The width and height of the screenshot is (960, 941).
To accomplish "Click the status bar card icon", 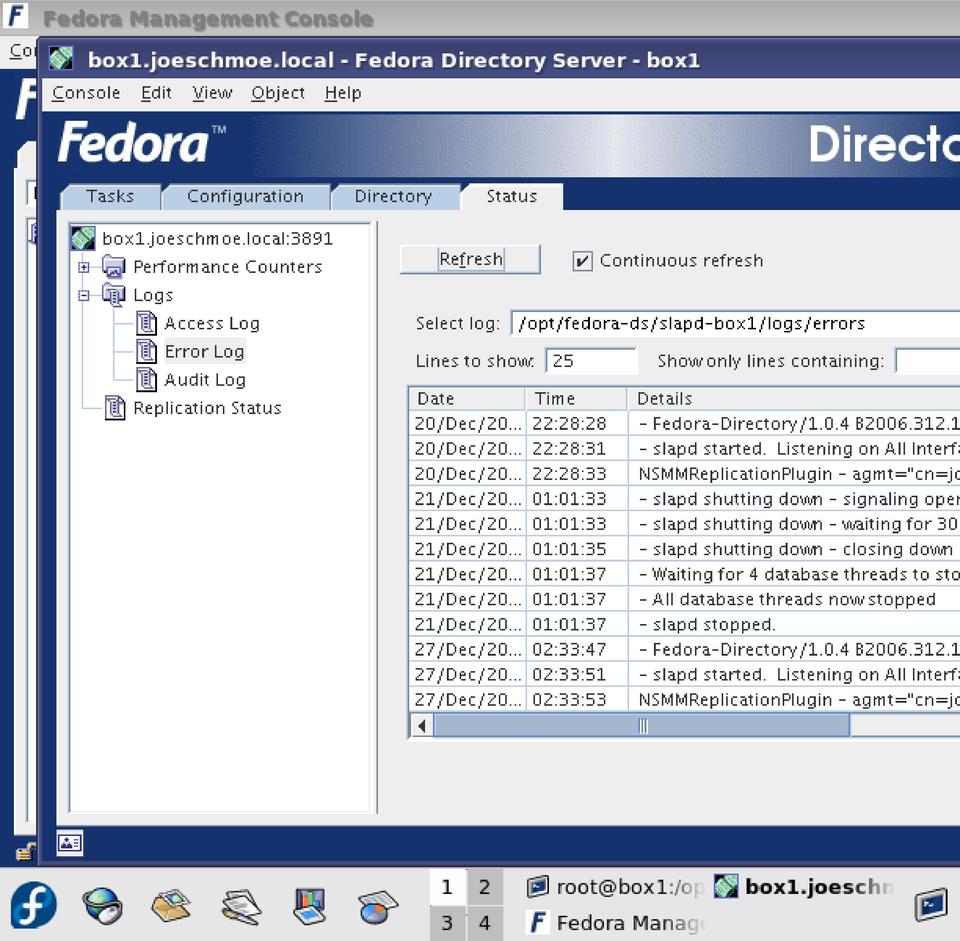I will click(x=70, y=843).
